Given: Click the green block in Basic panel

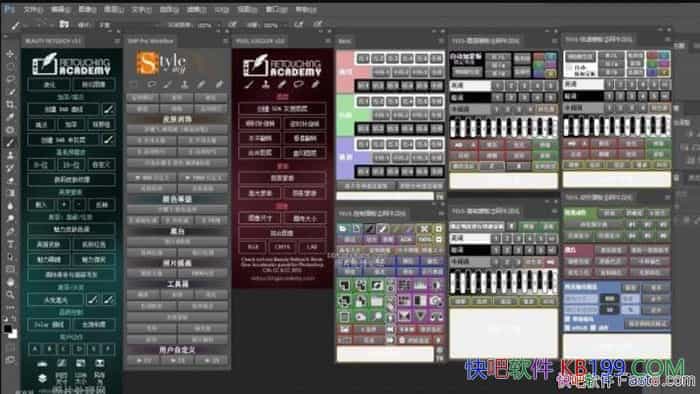Looking at the screenshot, I should [345, 115].
